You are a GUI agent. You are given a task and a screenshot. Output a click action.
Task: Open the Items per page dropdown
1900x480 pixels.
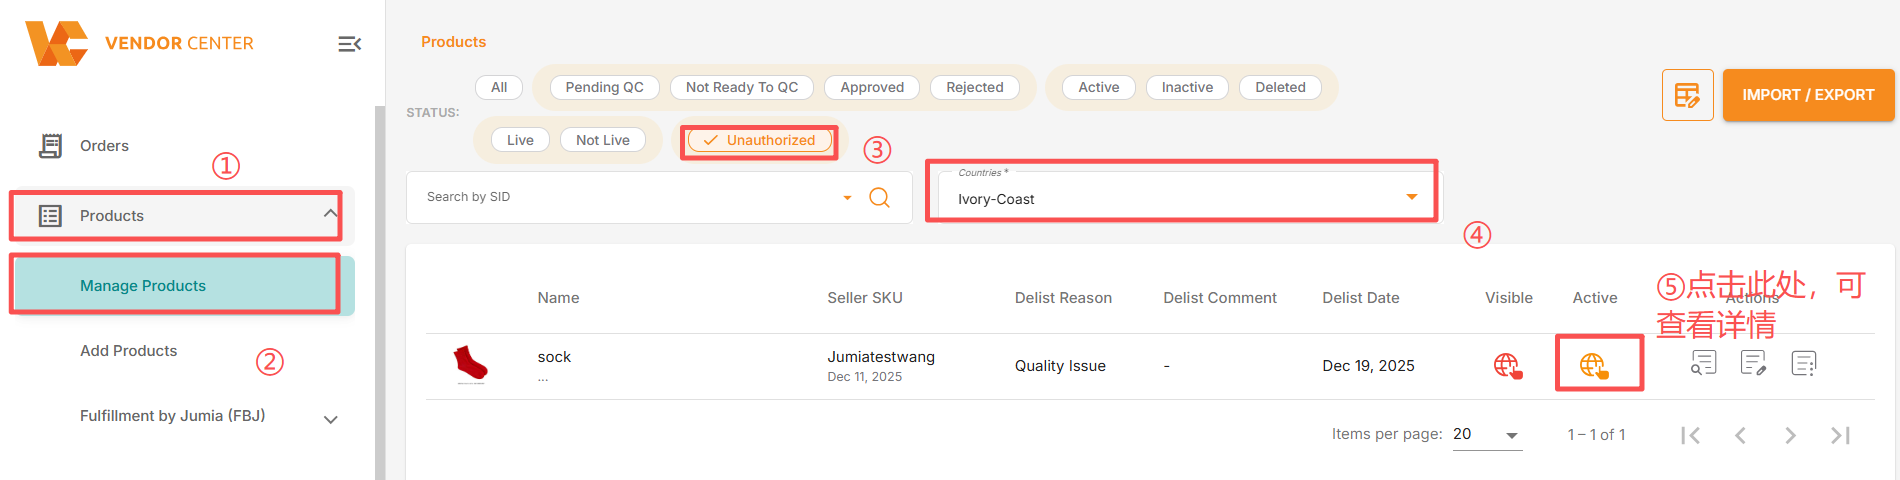pyautogui.click(x=1486, y=434)
